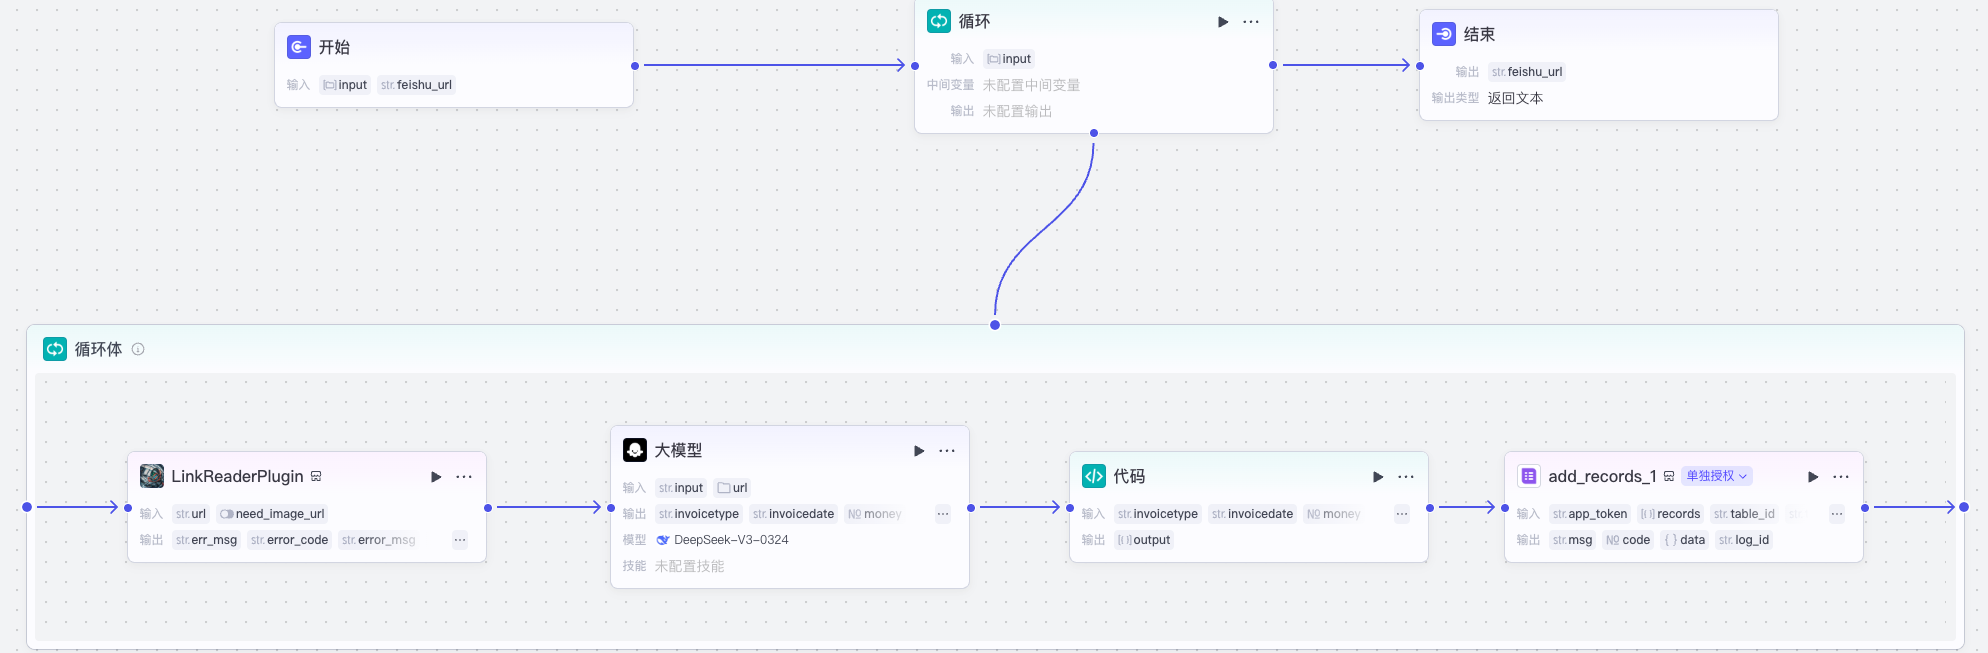This screenshot has width=1988, height=653.
Task: Click records input tag in add_records_1
Action: 1671,514
